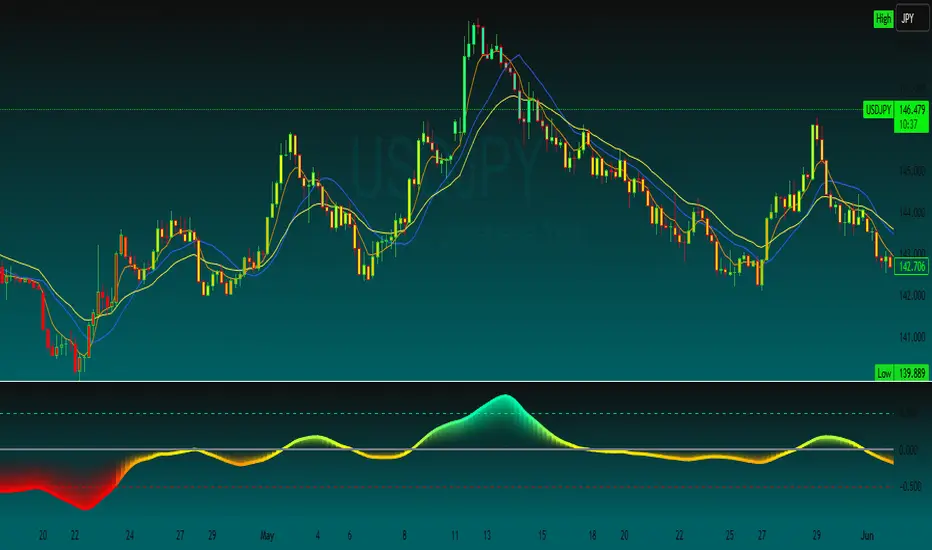Click the 145.000 price axis label
Viewport: 932px width, 550px height.
[x=912, y=172]
